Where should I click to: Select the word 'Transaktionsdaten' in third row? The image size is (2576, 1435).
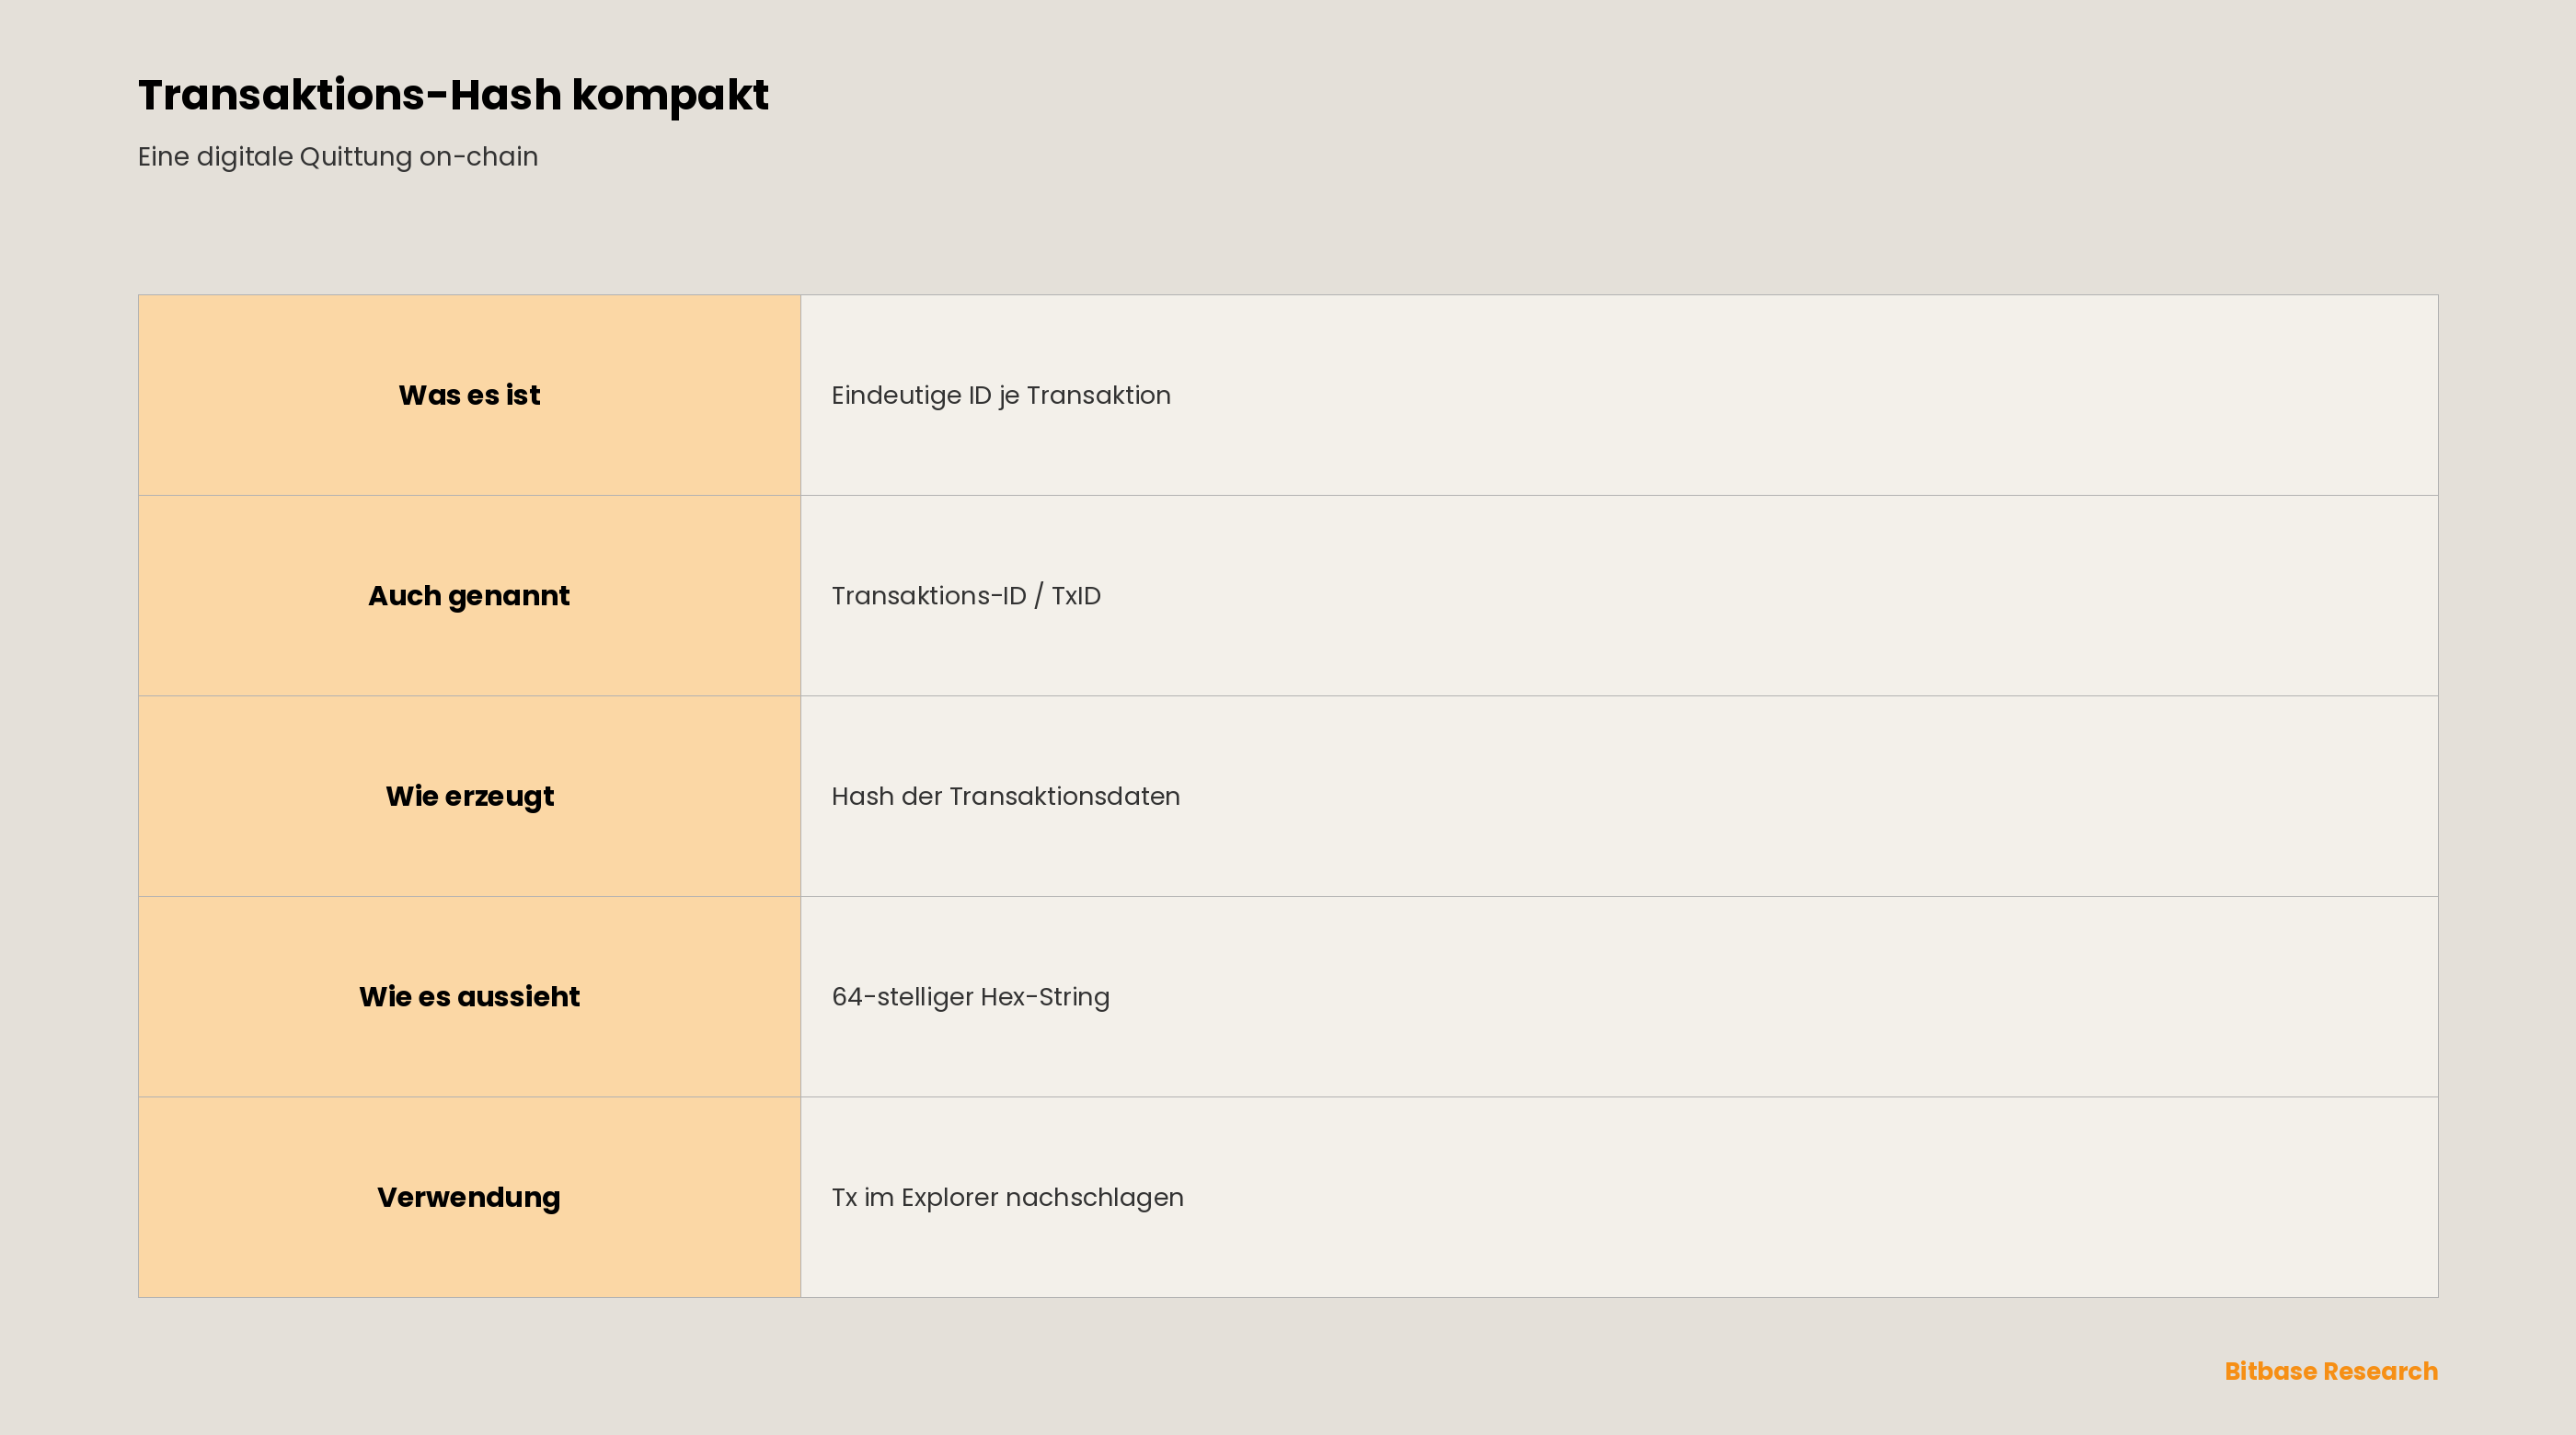pyautogui.click(x=1065, y=796)
